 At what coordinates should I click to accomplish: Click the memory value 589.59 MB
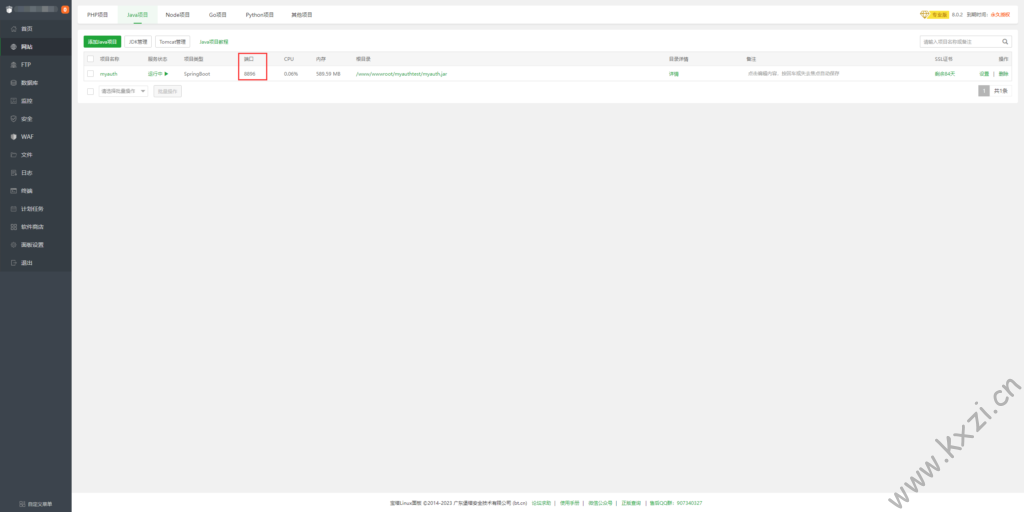point(328,74)
